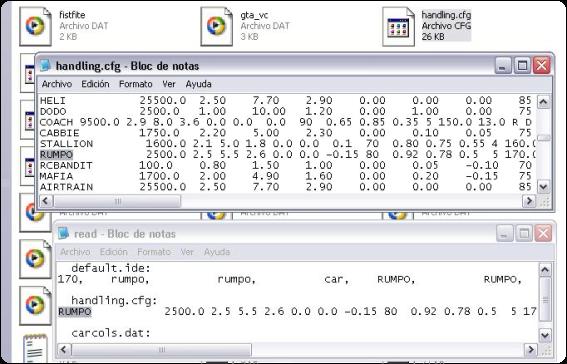The height and width of the screenshot is (364, 567).
Task: Click the handling.cfg file name label
Action: pos(446,15)
